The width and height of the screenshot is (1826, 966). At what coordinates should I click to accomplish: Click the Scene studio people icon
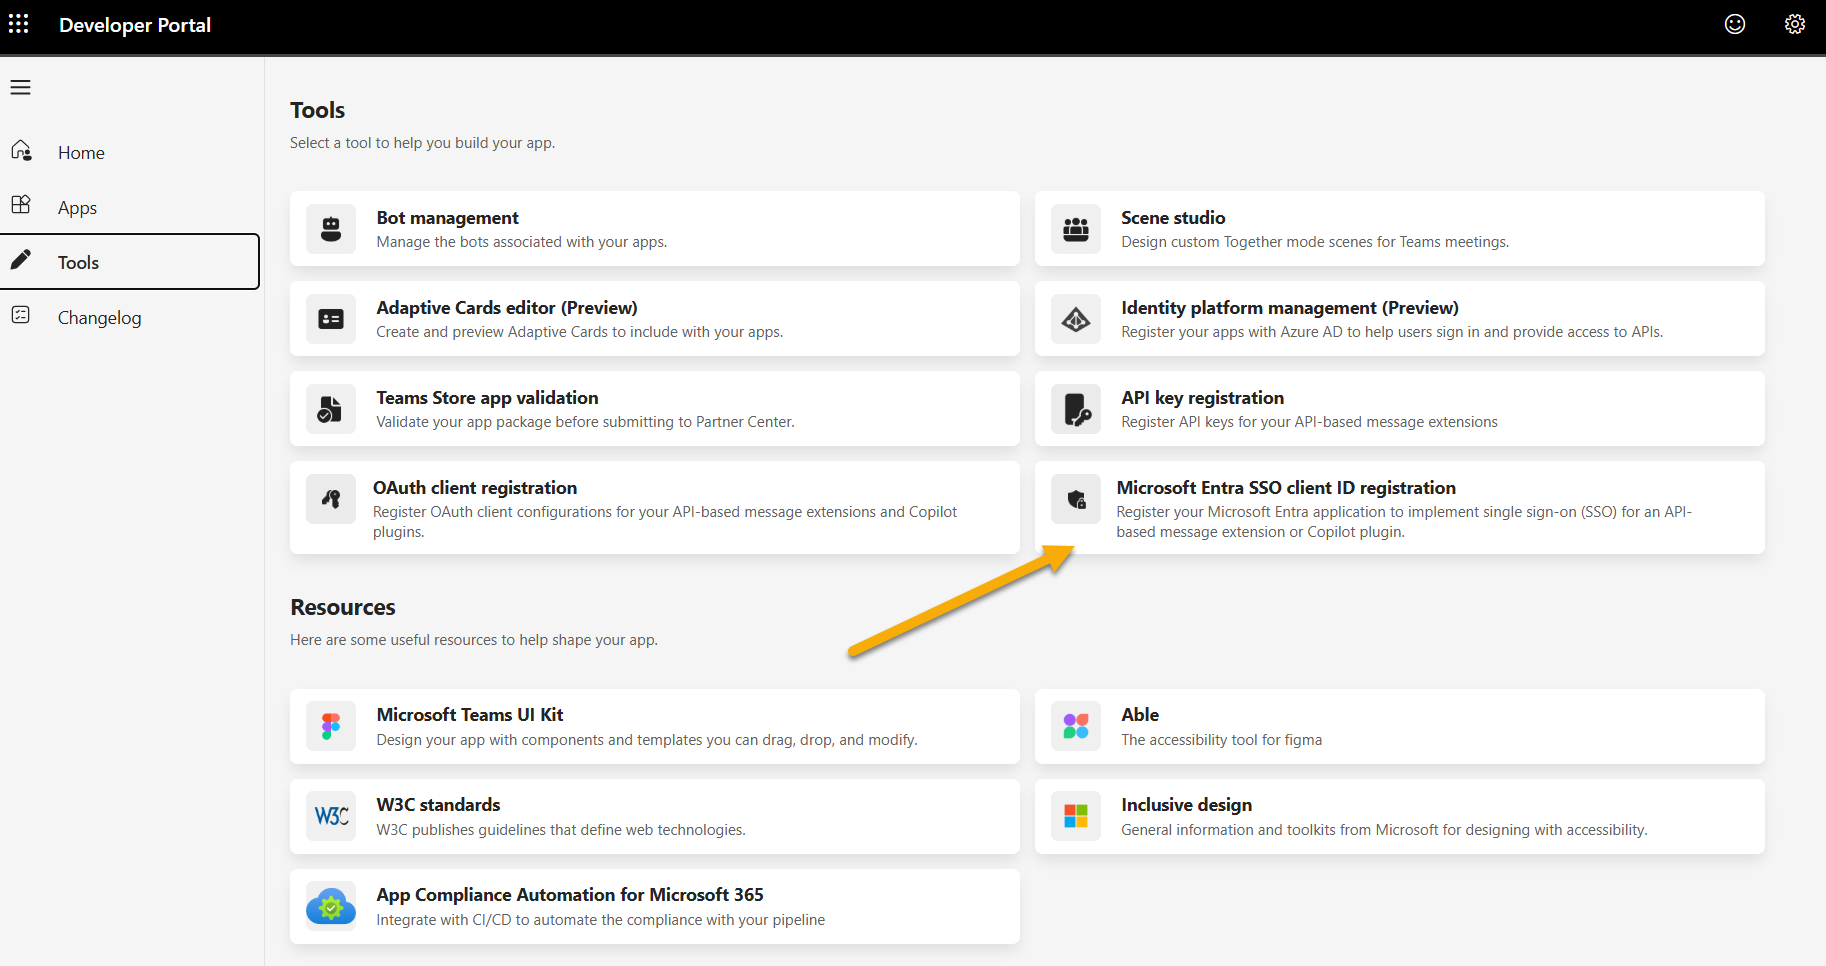[1076, 229]
